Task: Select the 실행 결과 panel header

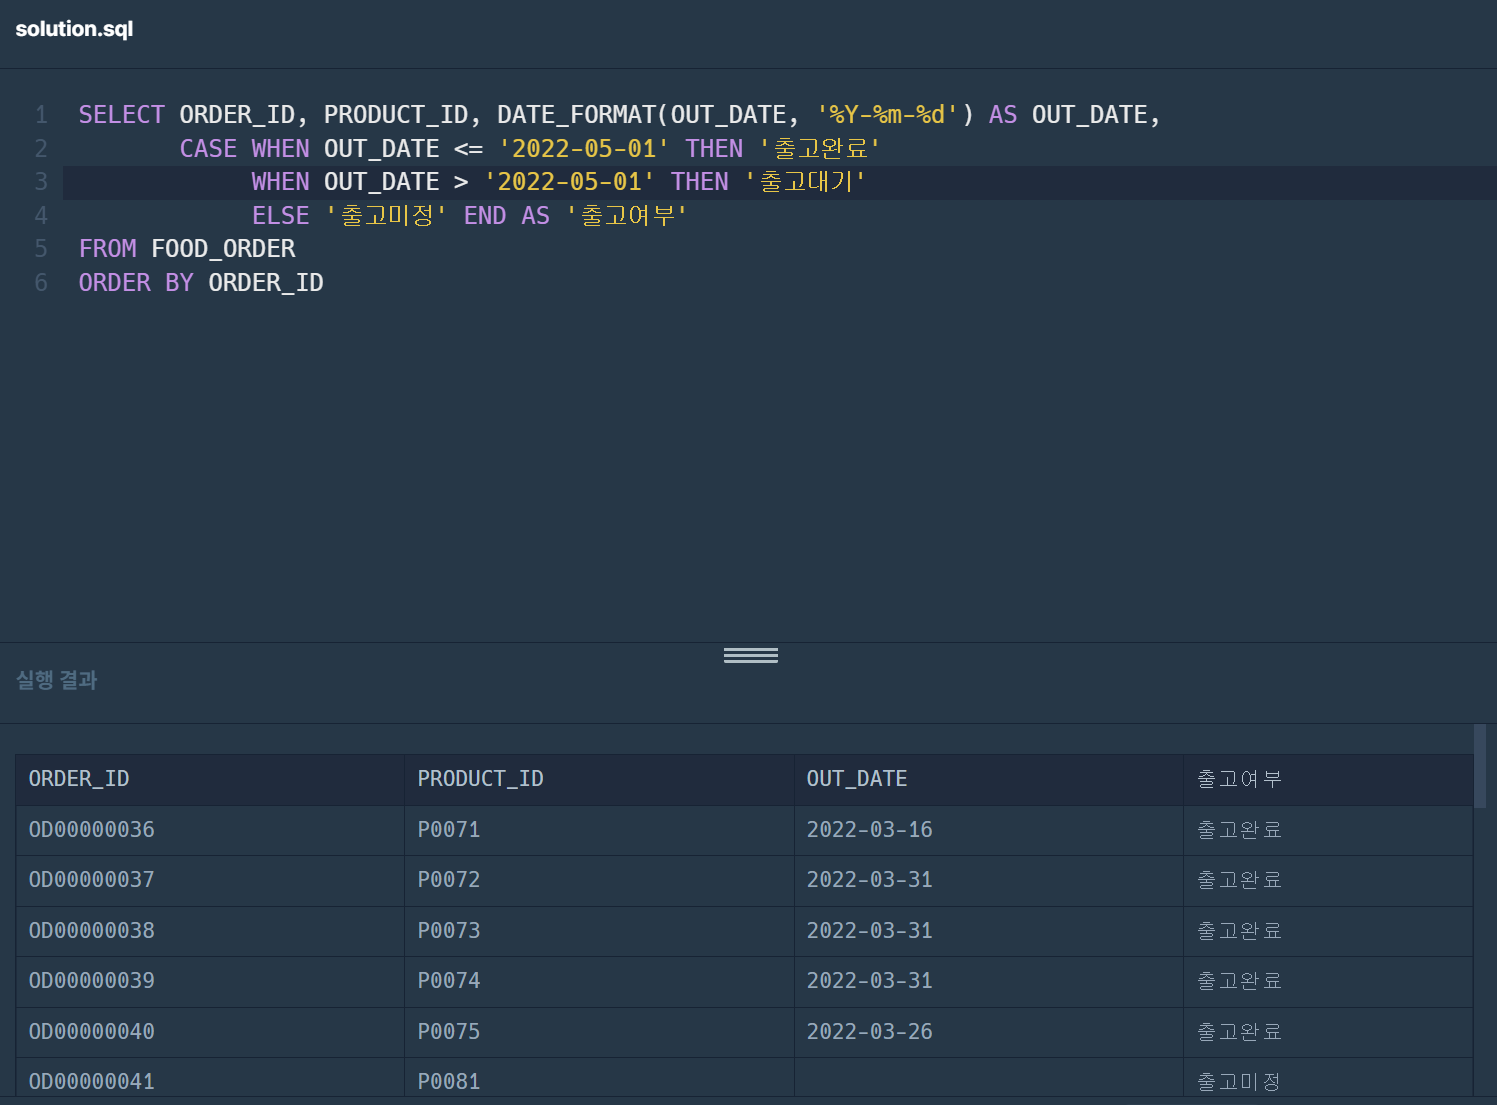Action: tap(56, 680)
